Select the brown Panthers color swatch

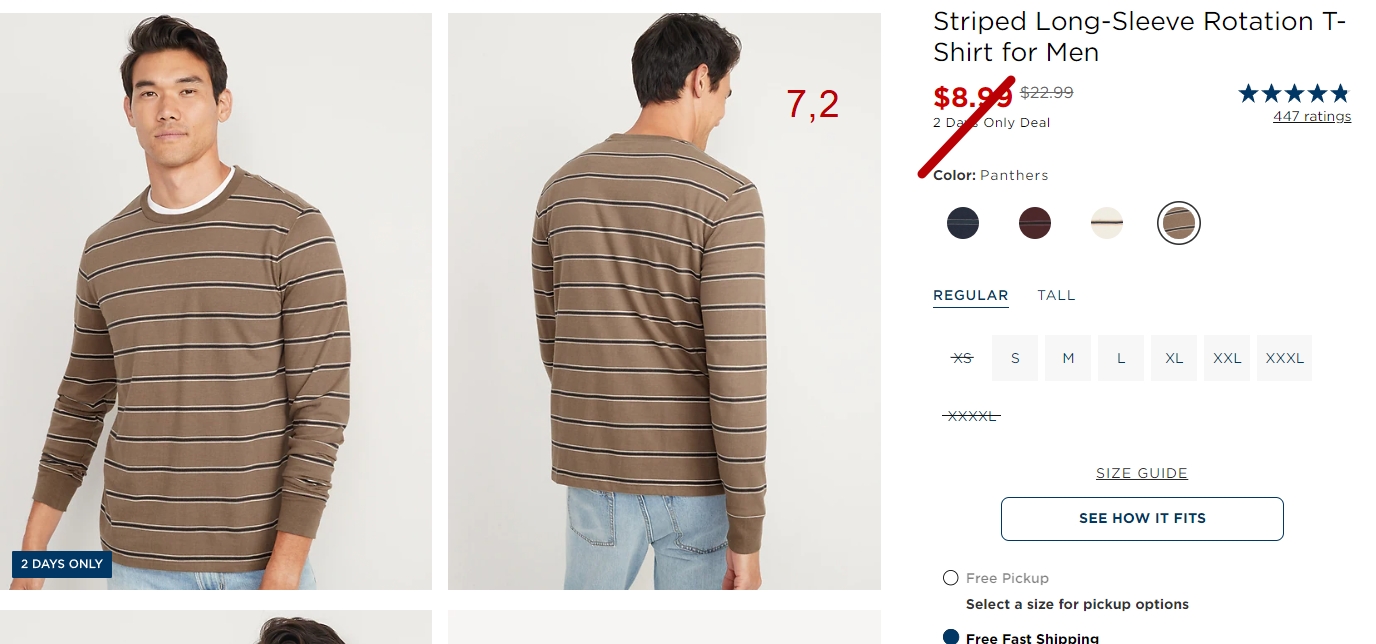pos(1178,223)
